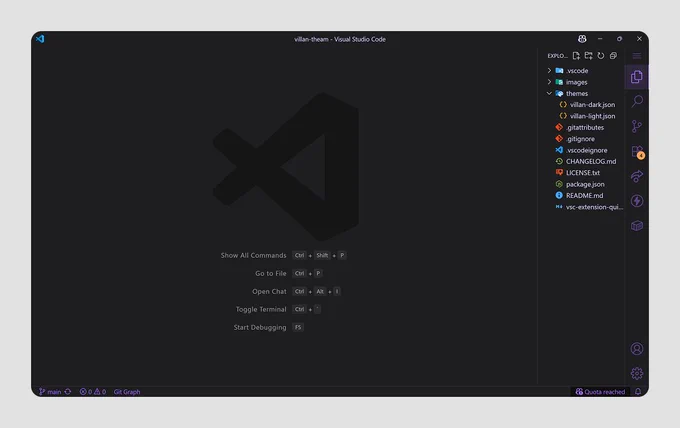This screenshot has height=428, width=680.
Task: Click the New Folder icon in Explorer header
Action: point(588,56)
